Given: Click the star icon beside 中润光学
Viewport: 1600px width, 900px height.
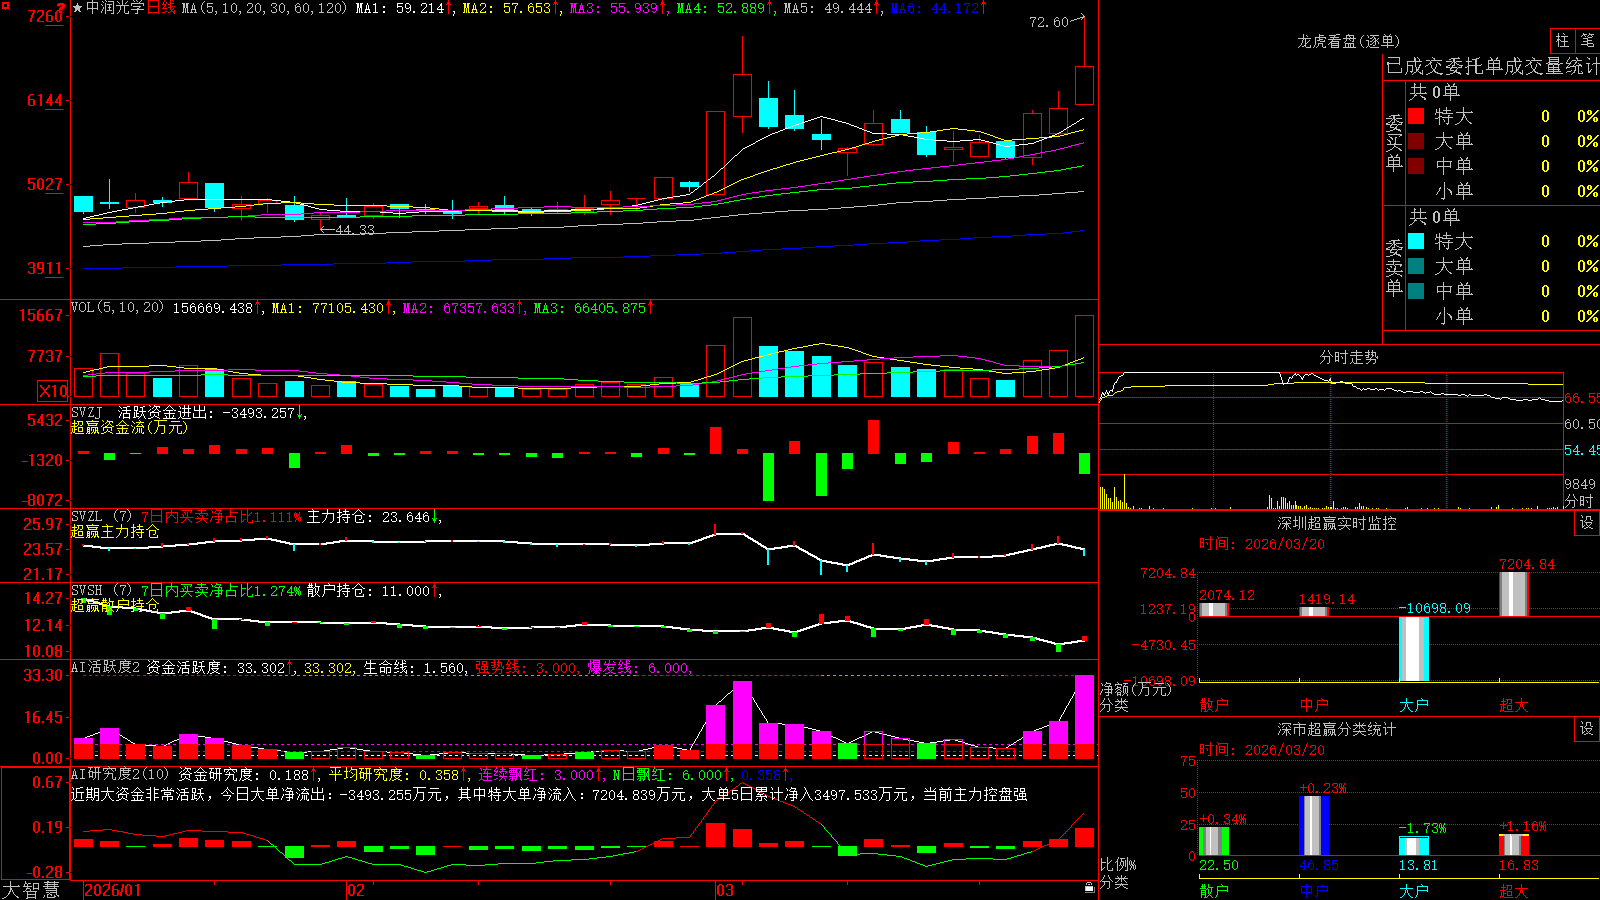Looking at the screenshot, I should tap(78, 8).
